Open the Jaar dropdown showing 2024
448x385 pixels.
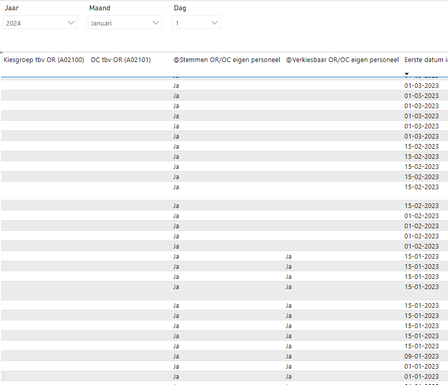[40, 23]
